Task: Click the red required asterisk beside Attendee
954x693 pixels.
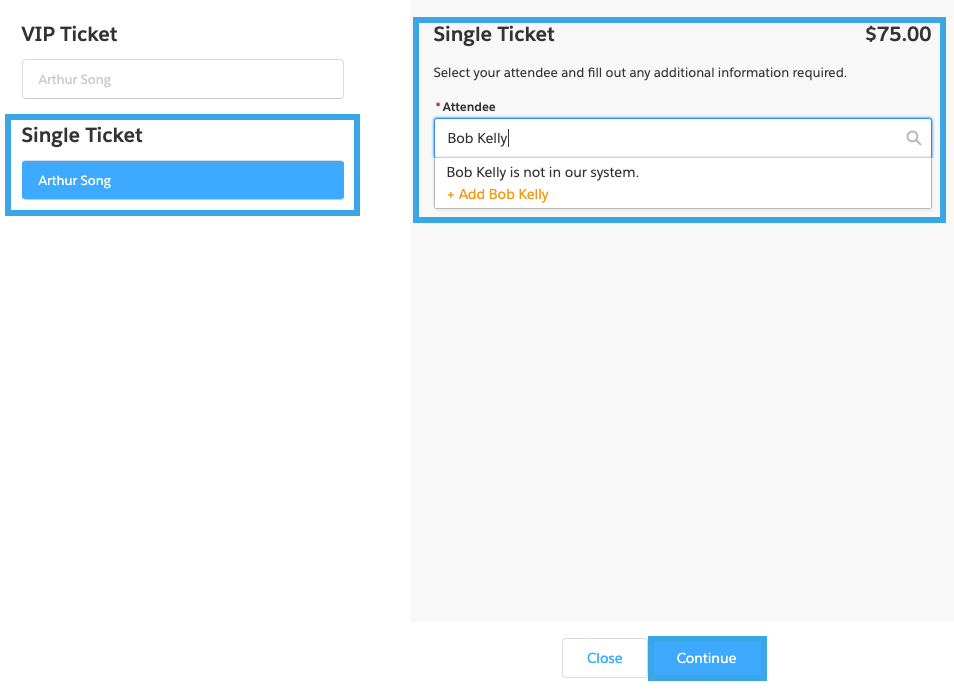Action: (437, 103)
